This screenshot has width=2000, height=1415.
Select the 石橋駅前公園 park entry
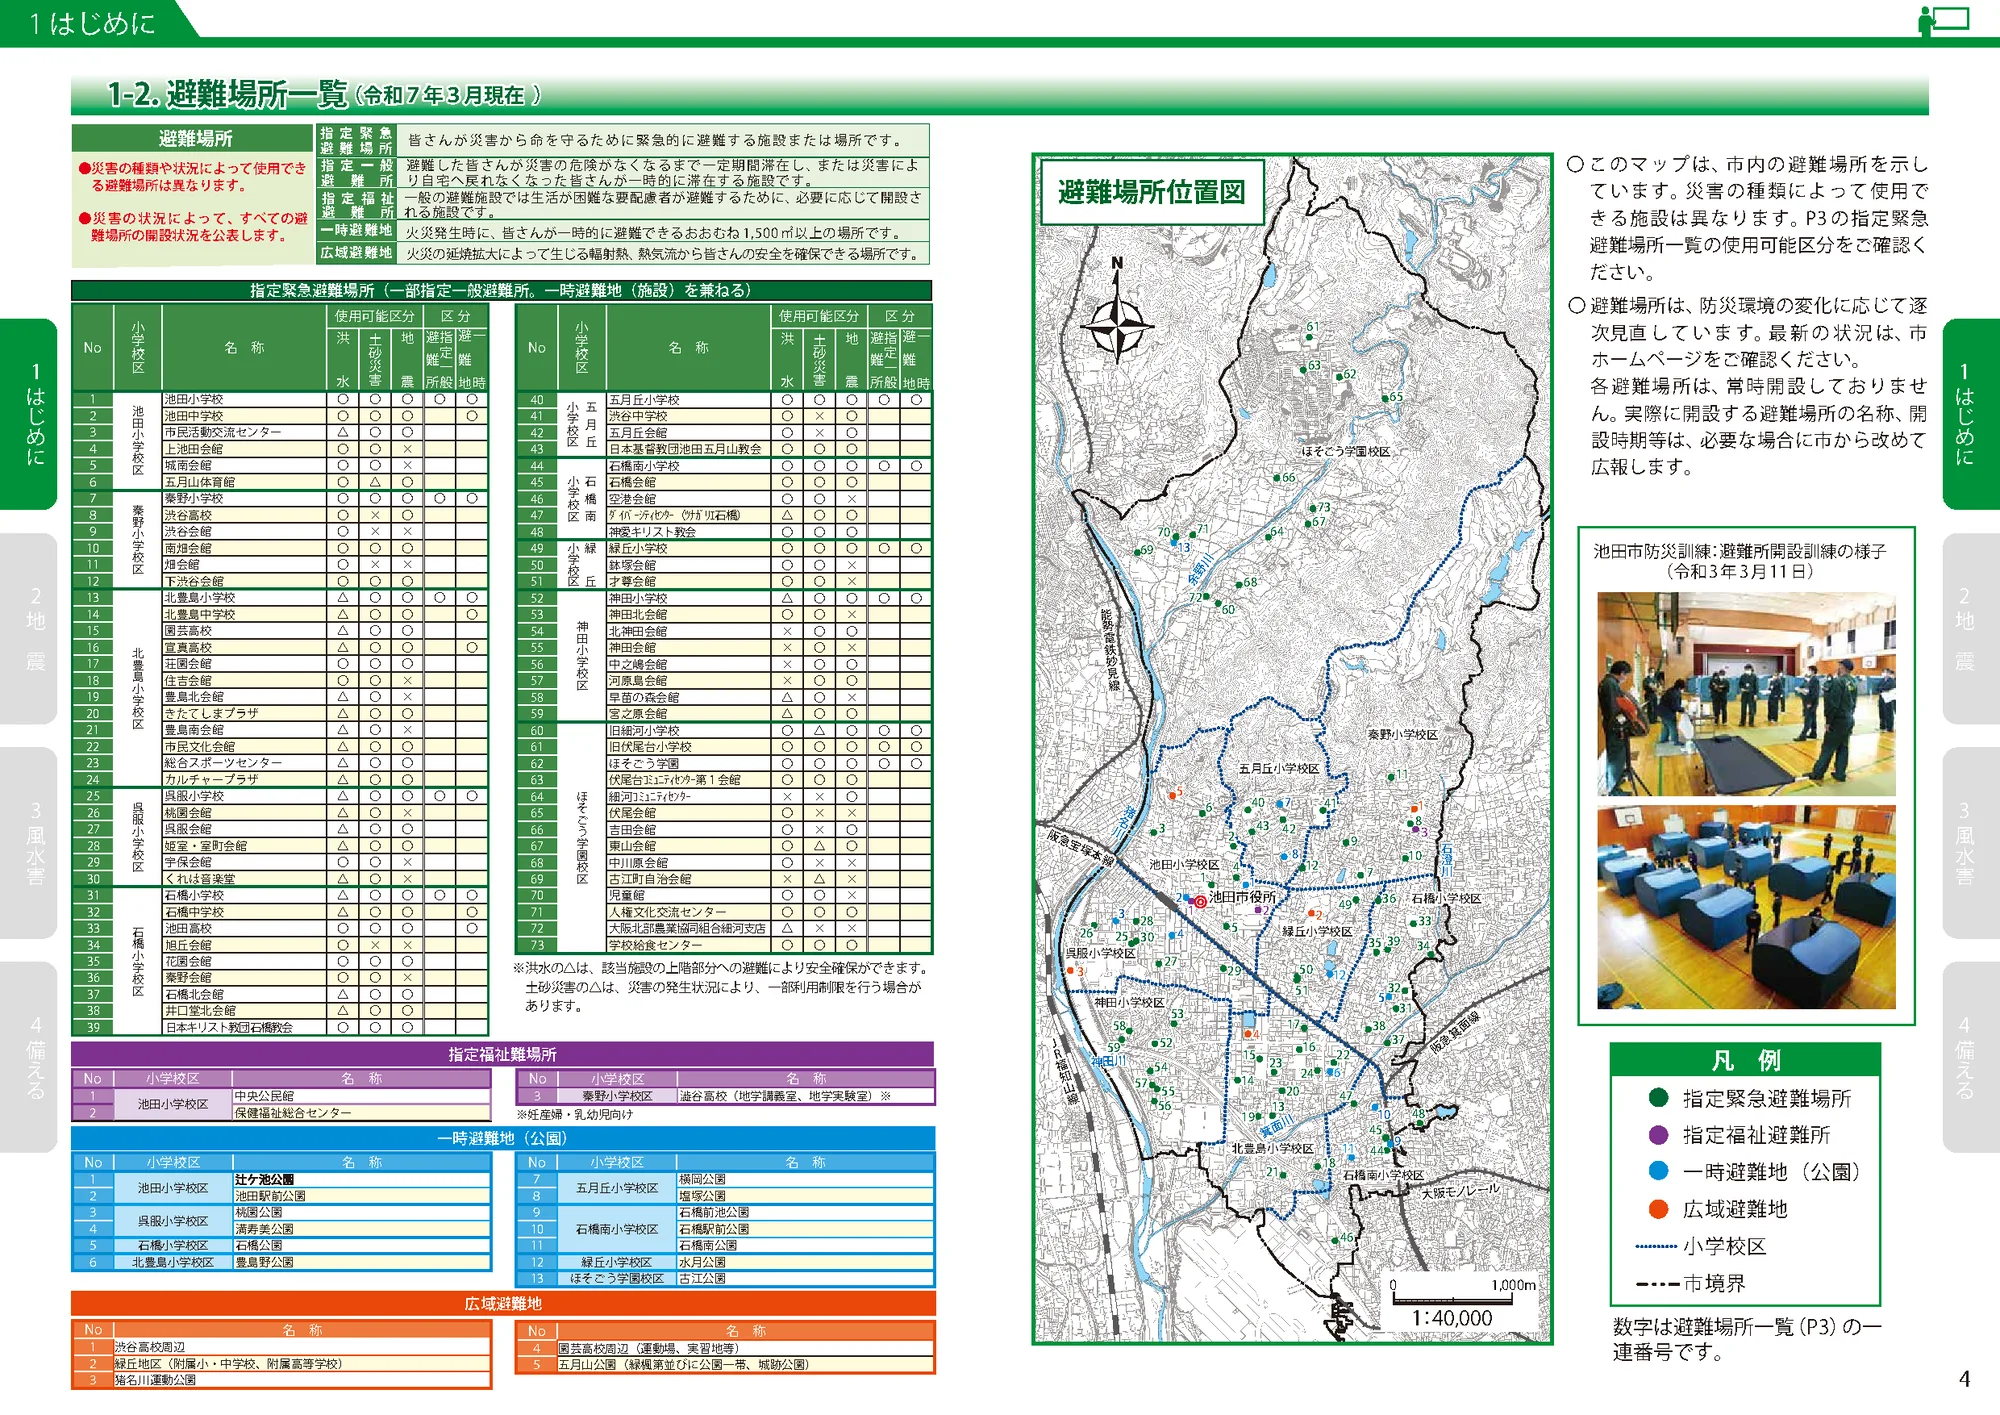(714, 1229)
